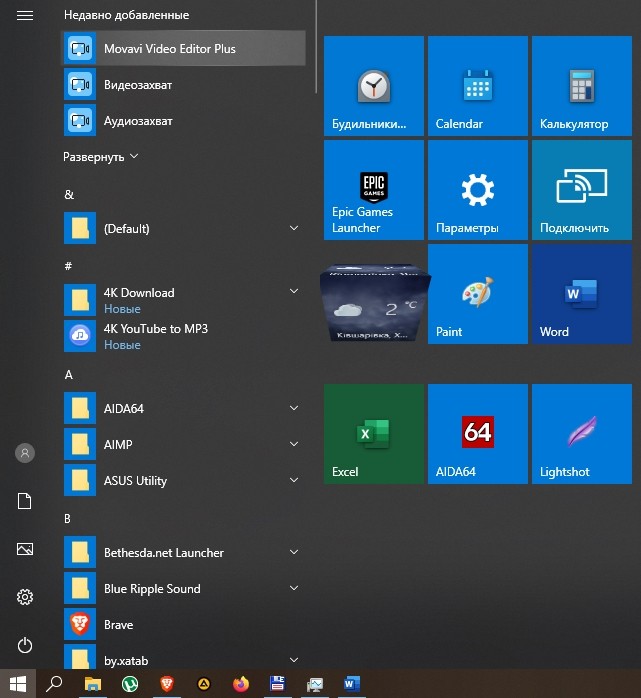Open the ASUS Utility folder entry
The width and height of the screenshot is (641, 698).
point(183,480)
